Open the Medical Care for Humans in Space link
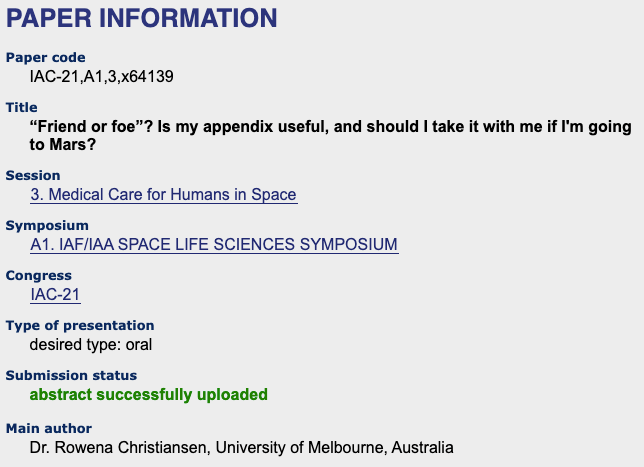 click(x=163, y=194)
